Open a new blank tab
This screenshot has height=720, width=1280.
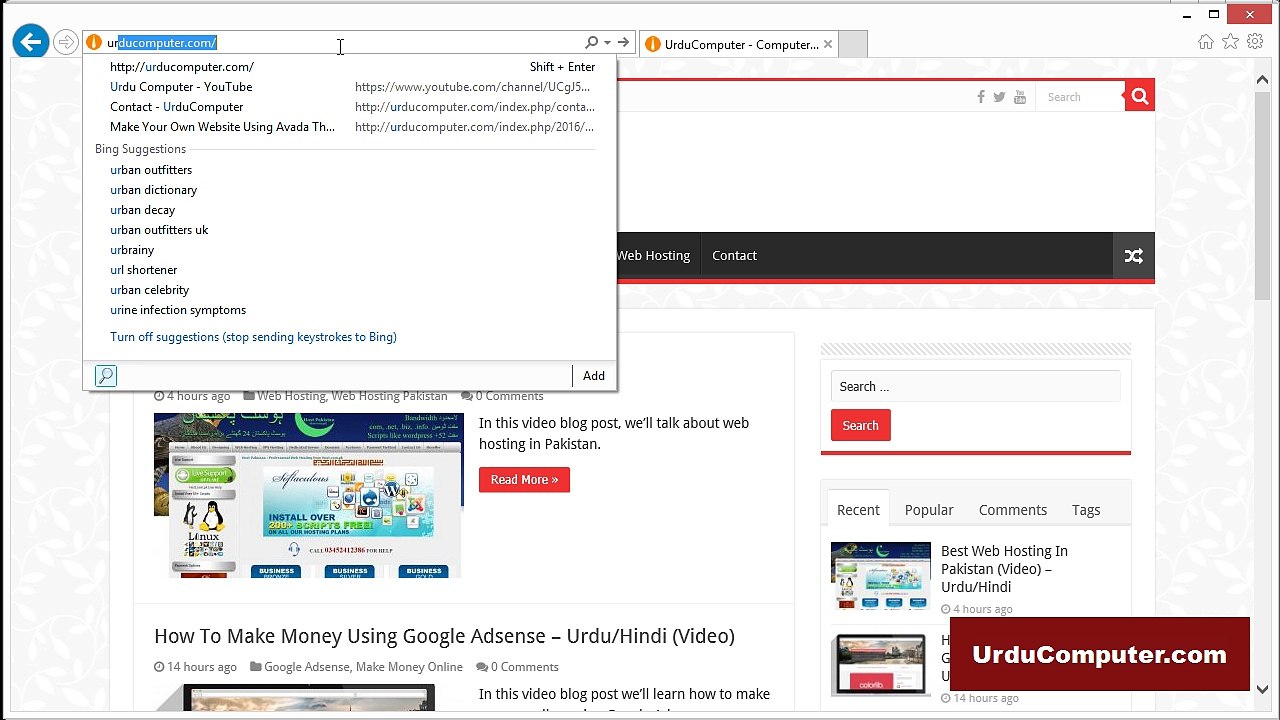(852, 44)
